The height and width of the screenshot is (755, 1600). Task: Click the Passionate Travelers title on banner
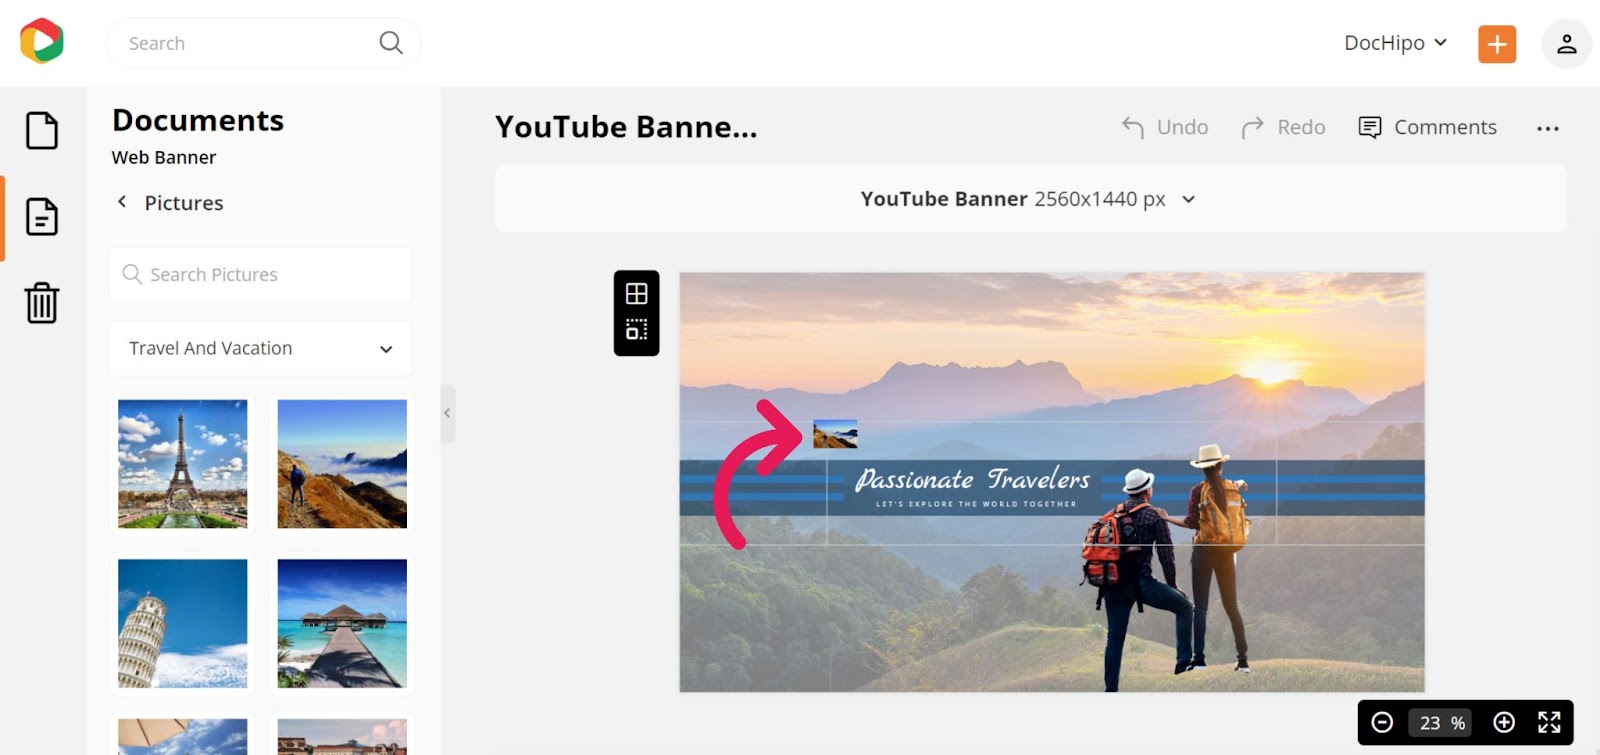973,479
